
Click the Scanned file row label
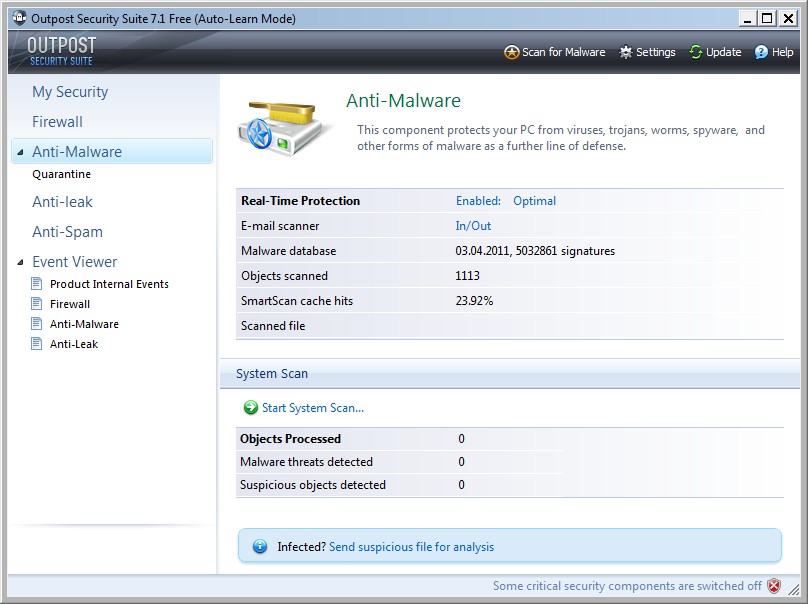click(x=273, y=326)
